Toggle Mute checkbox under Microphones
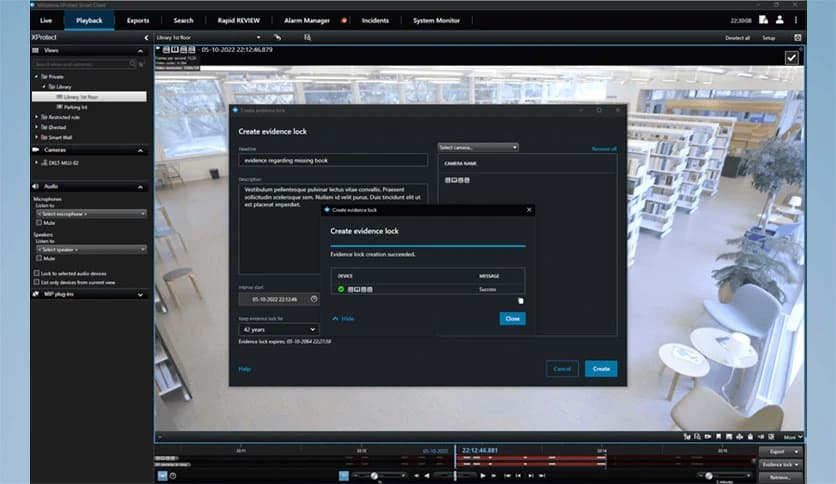This screenshot has height=484, width=836. click(x=38, y=223)
